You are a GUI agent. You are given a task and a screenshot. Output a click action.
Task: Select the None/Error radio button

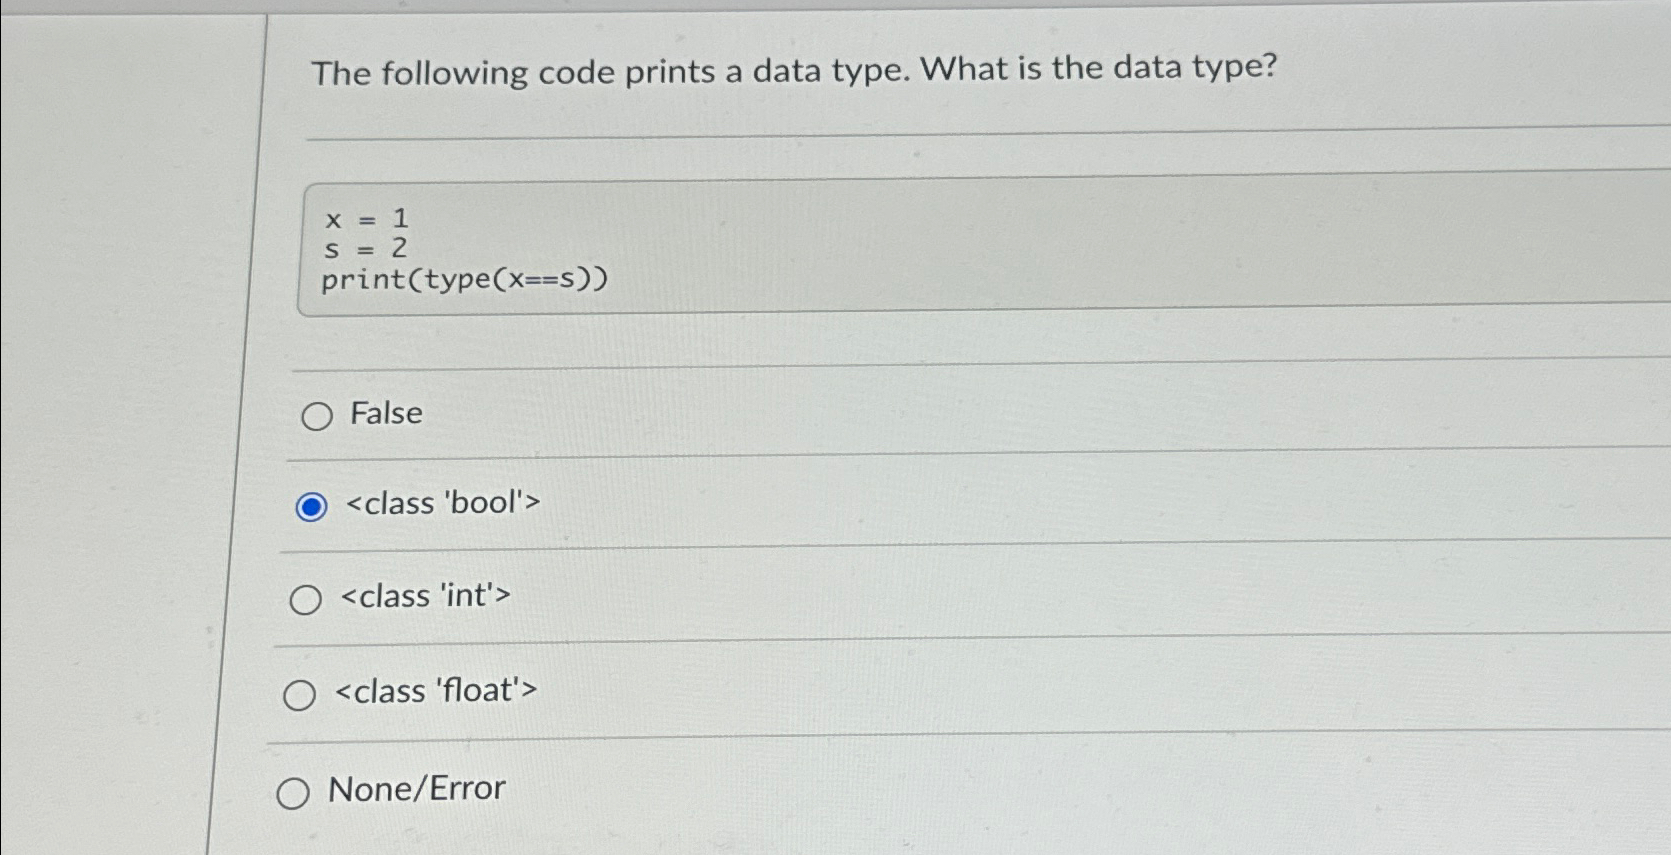(293, 794)
